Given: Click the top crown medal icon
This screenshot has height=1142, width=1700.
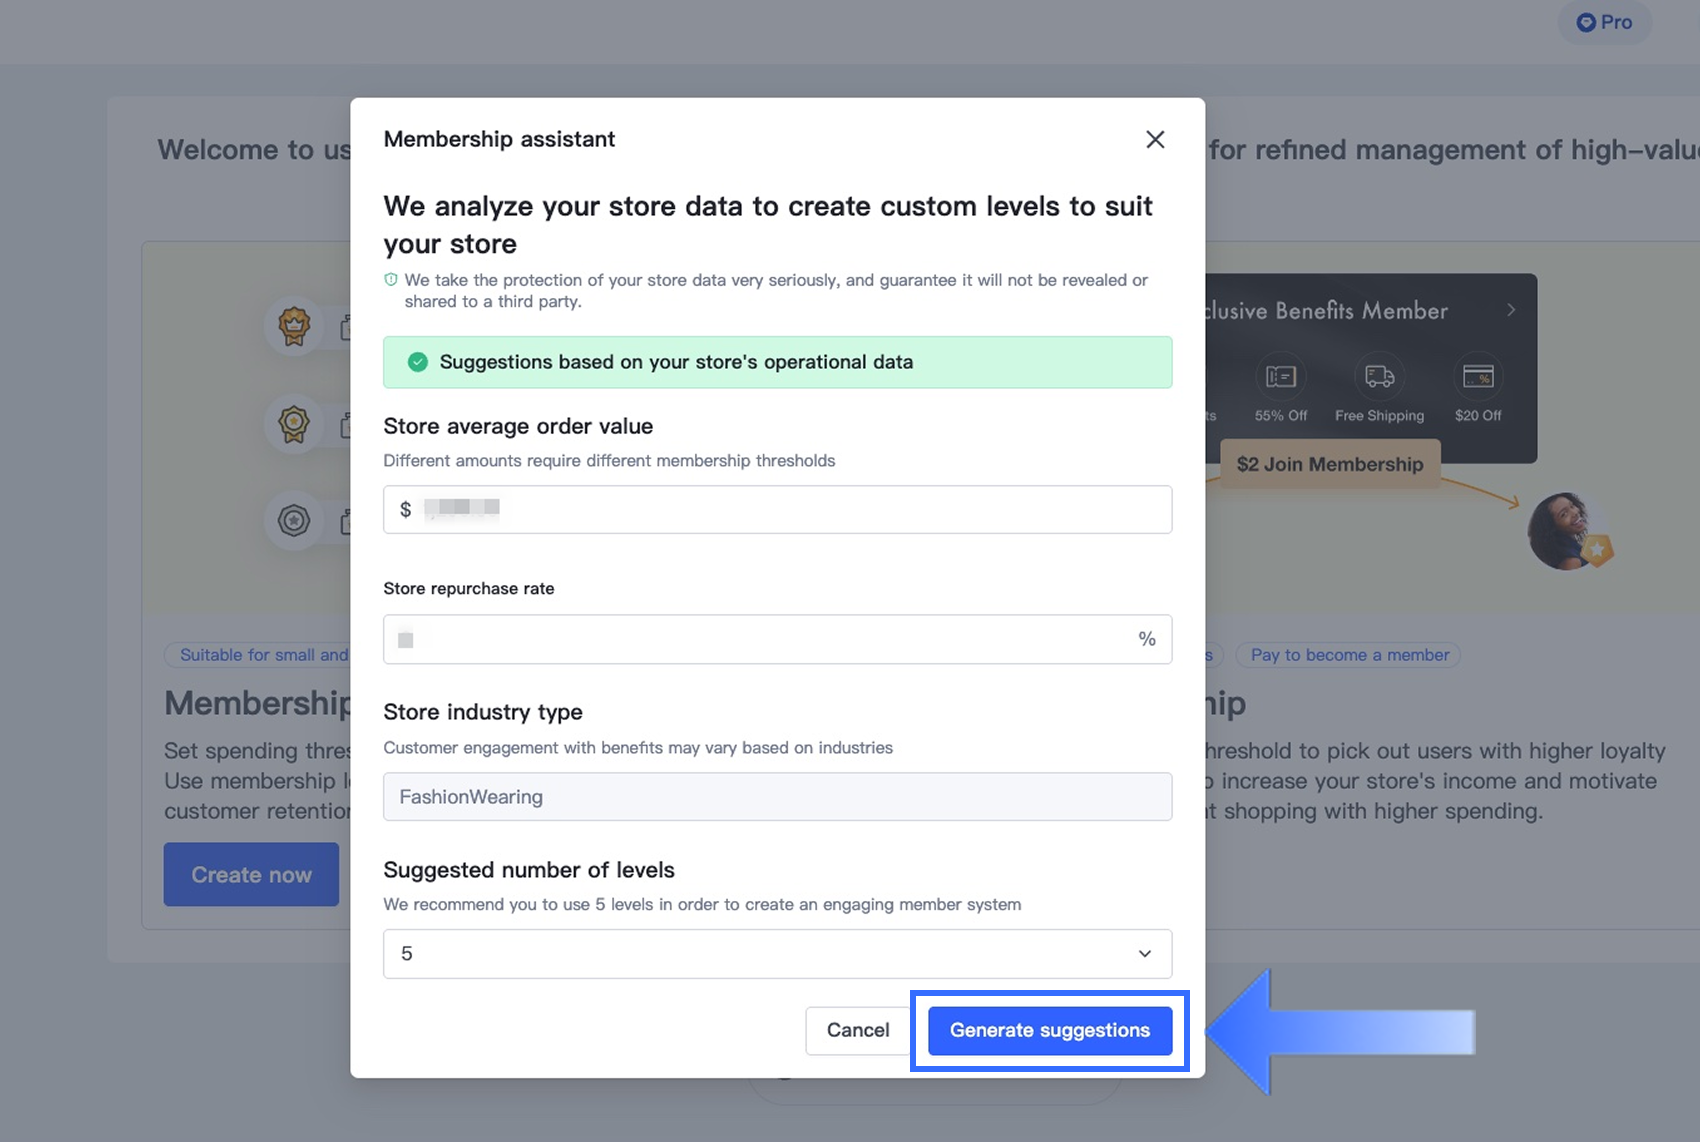Looking at the screenshot, I should (294, 326).
